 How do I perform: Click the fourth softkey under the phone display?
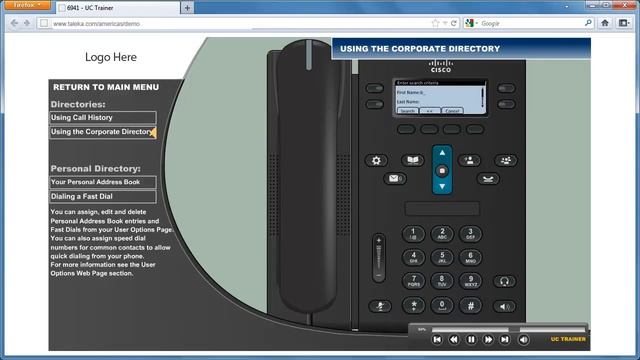(475, 129)
